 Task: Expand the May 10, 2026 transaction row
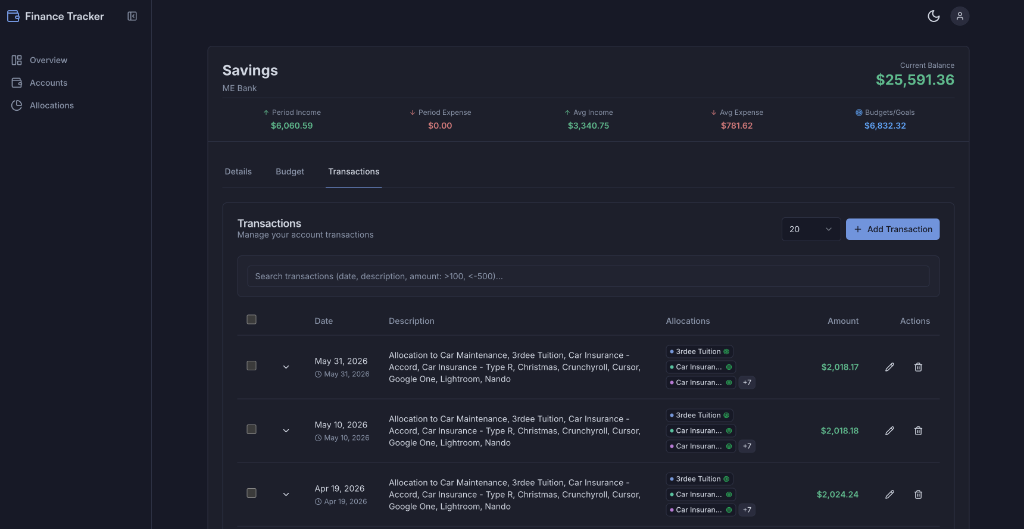(286, 430)
